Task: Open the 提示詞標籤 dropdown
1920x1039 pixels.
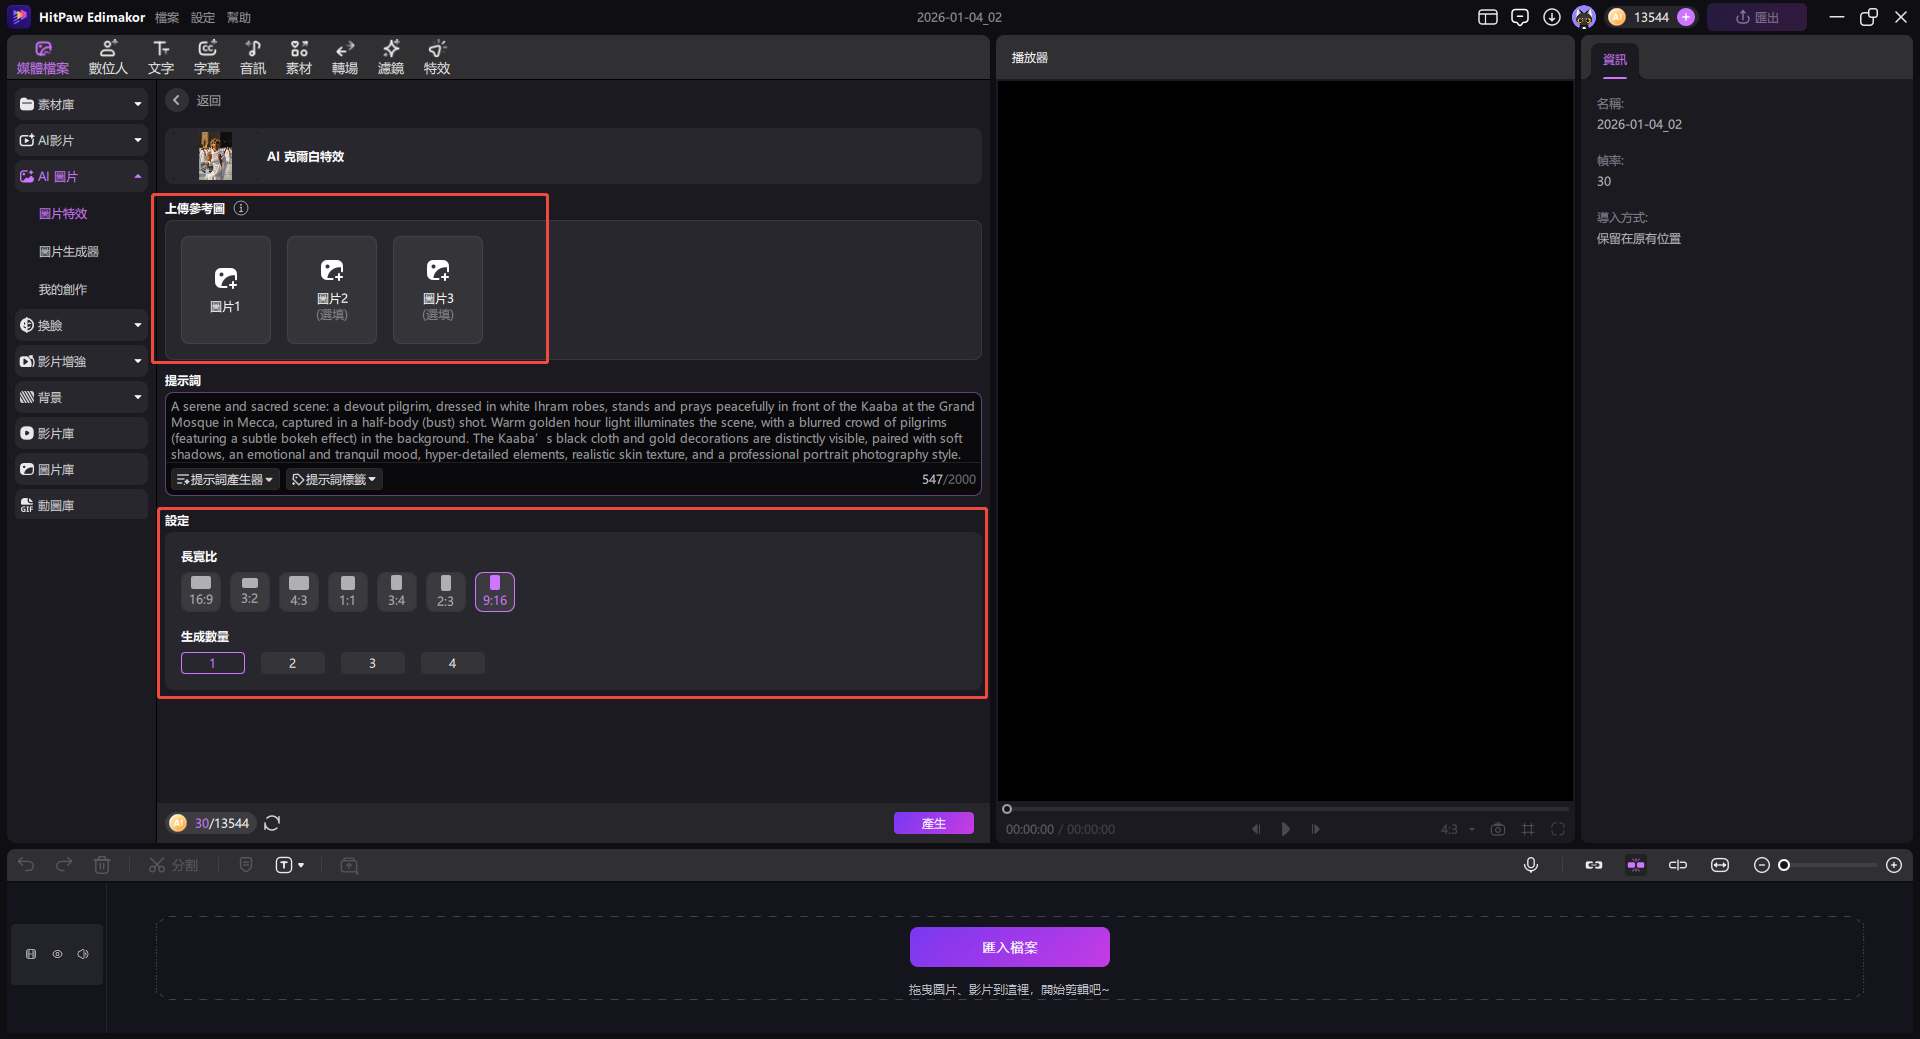Action: point(334,480)
